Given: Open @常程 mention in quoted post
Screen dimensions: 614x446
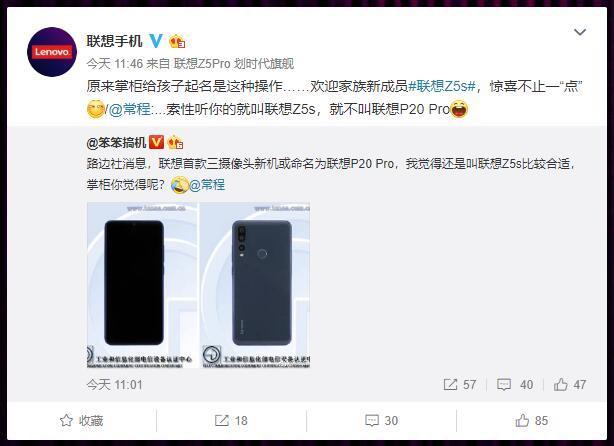Looking at the screenshot, I should click(x=207, y=184).
